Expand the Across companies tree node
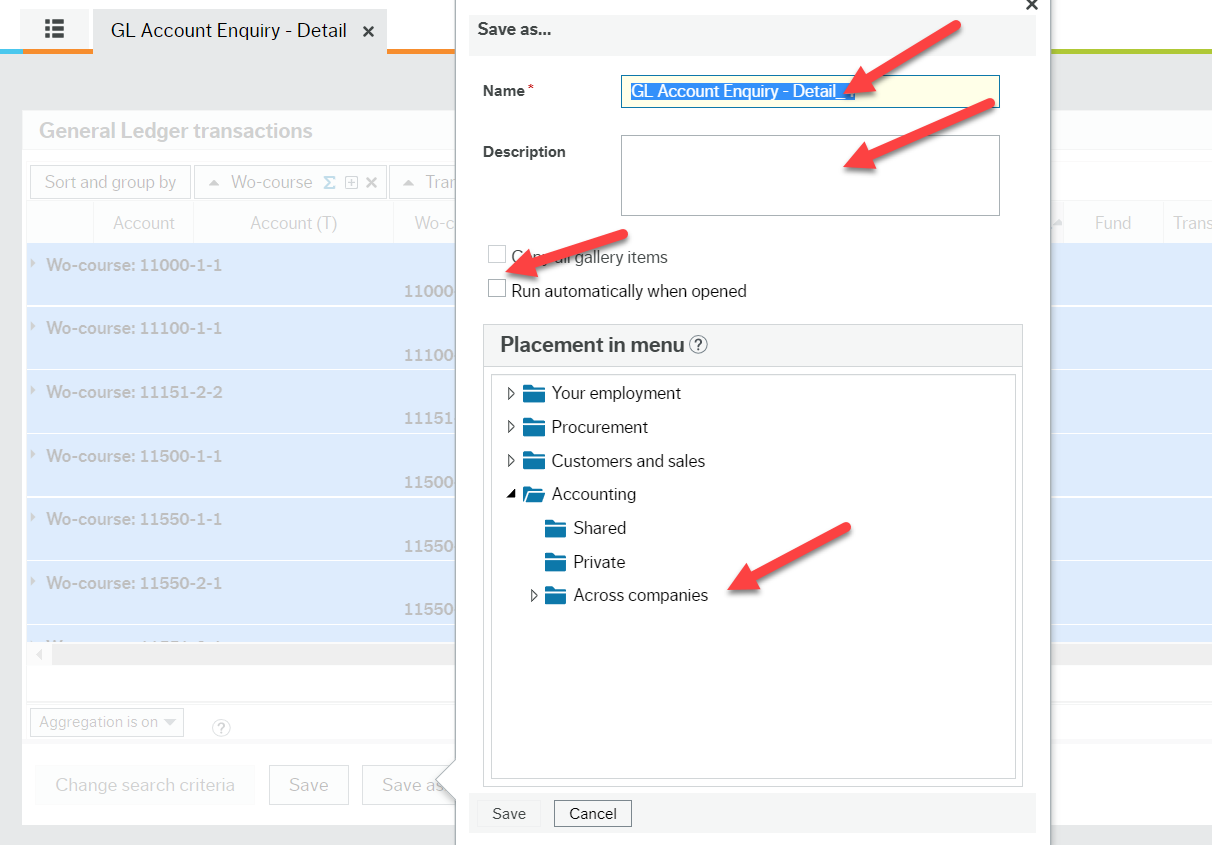This screenshot has height=845, width=1212. point(534,595)
